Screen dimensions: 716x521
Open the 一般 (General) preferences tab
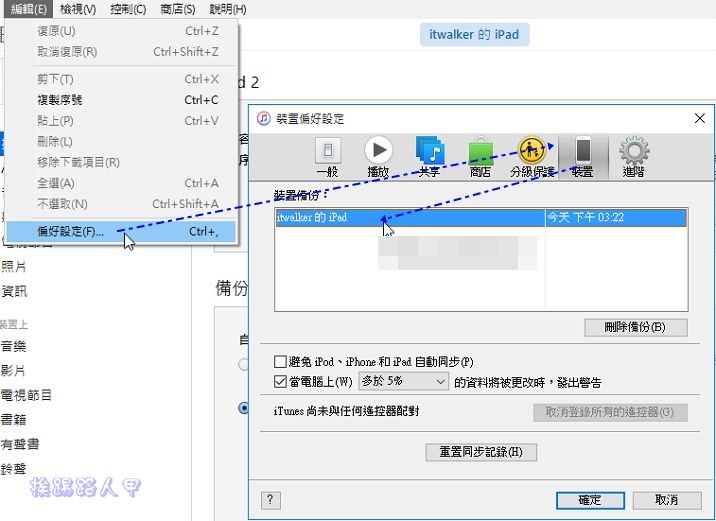327,157
